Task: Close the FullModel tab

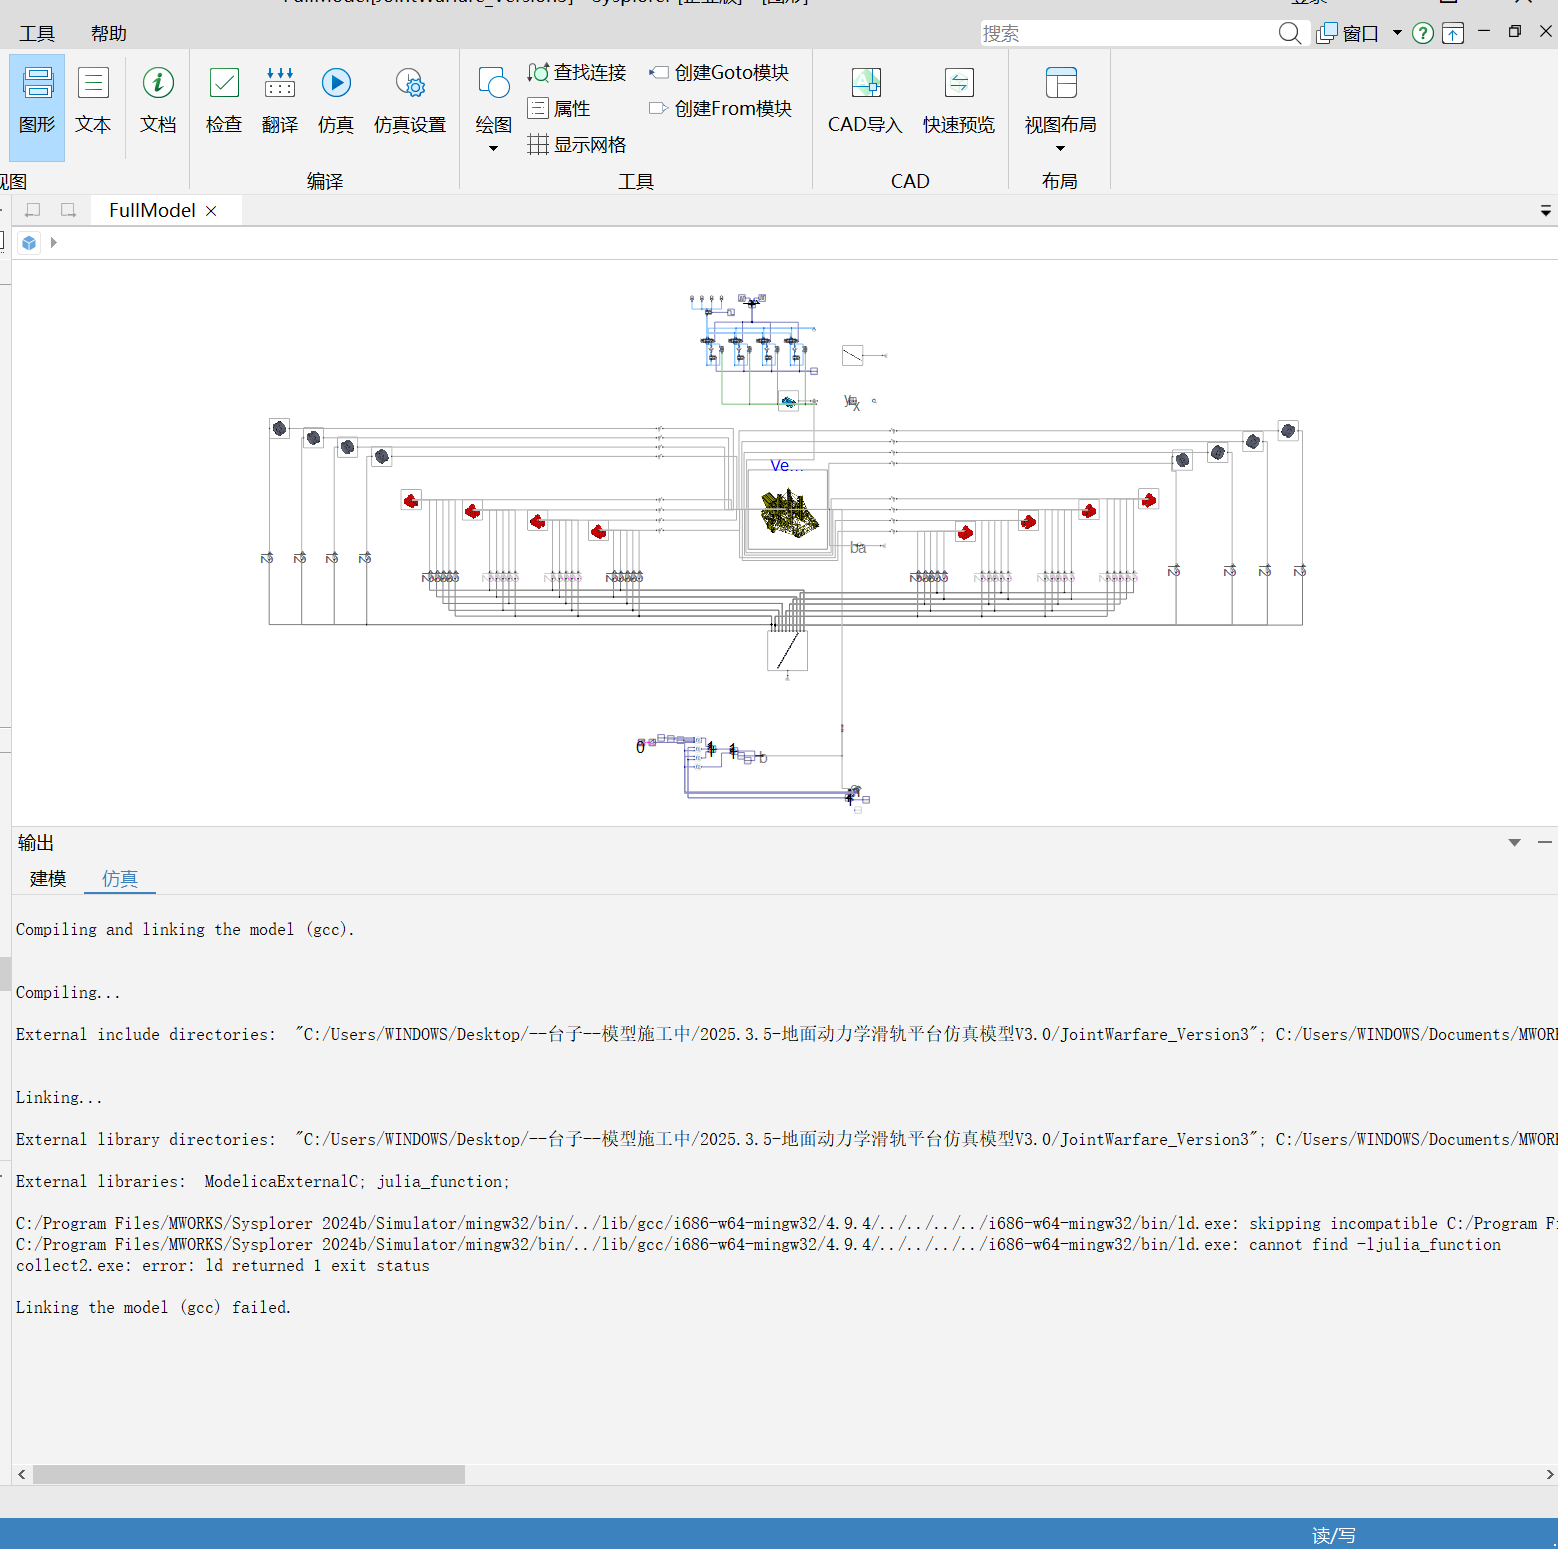Action: coord(211,211)
